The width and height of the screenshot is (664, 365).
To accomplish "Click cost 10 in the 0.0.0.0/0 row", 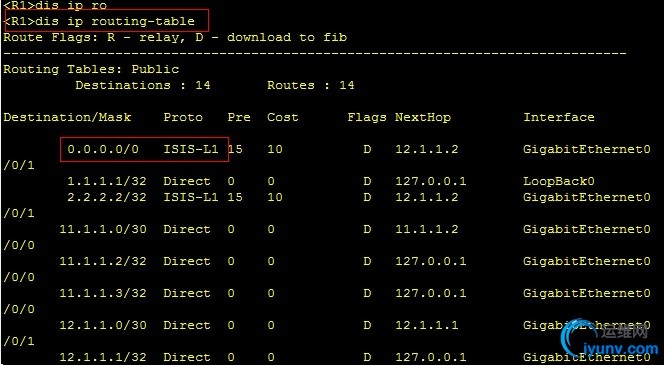I will coord(275,149).
